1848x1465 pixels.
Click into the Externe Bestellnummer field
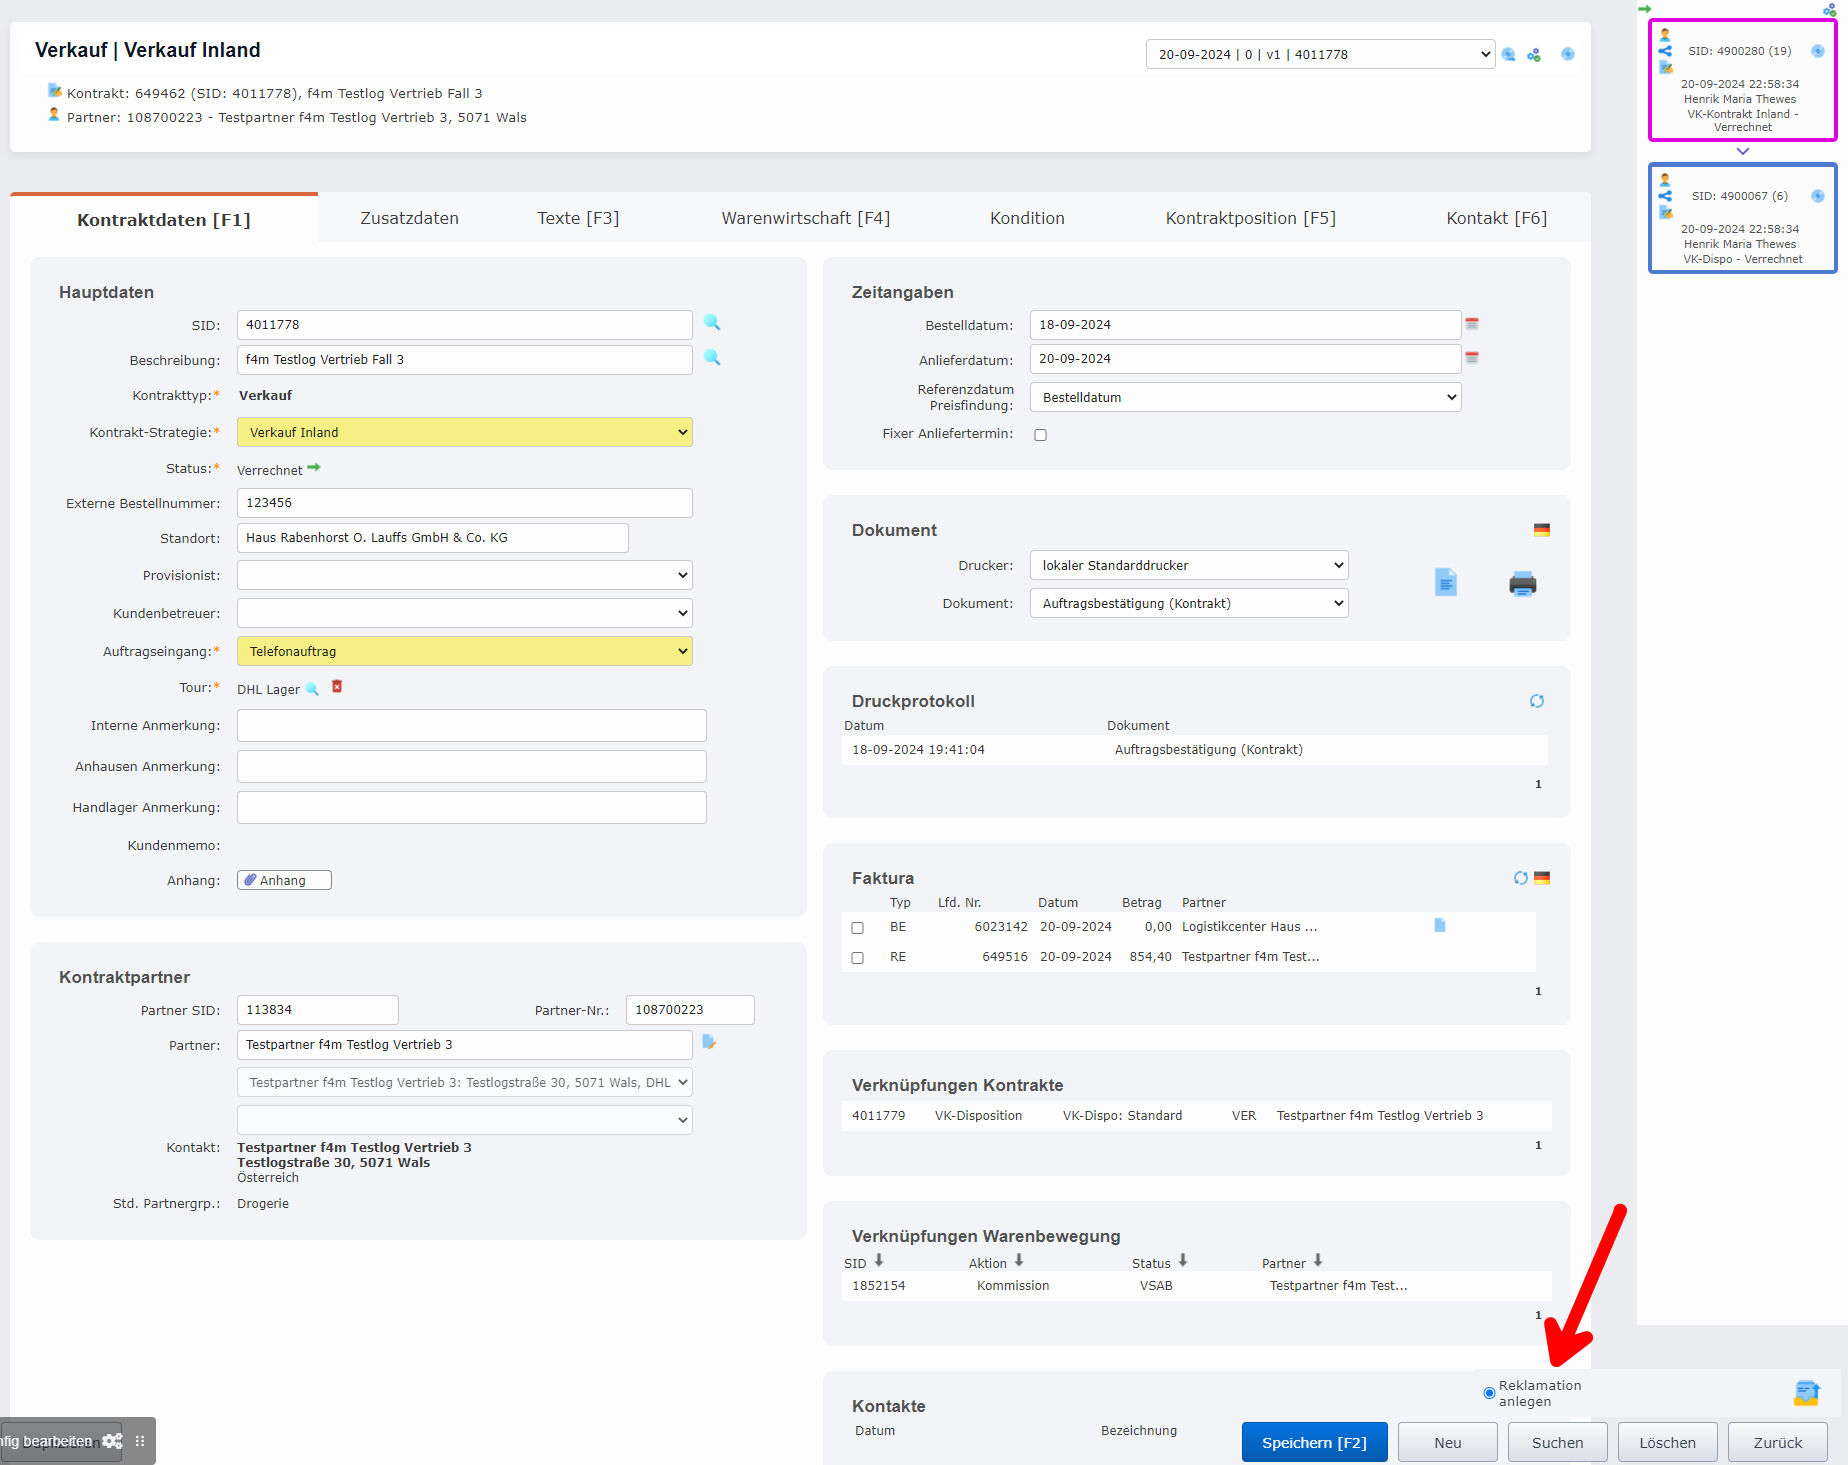click(464, 503)
